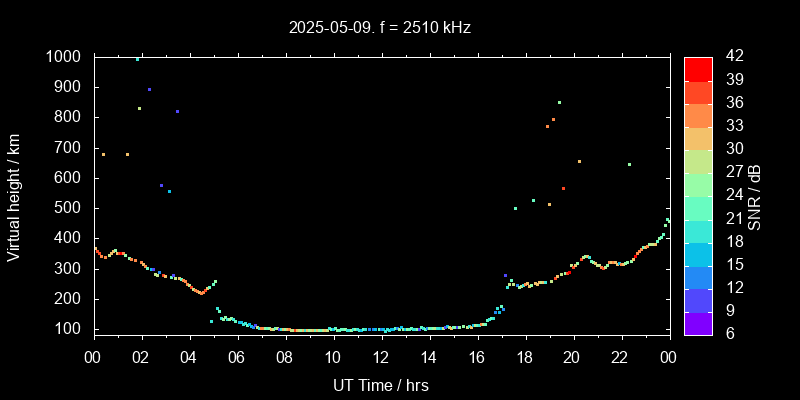Select the '12' tick label on time axis
Viewport: 800px width, 400px height.
click(x=381, y=356)
